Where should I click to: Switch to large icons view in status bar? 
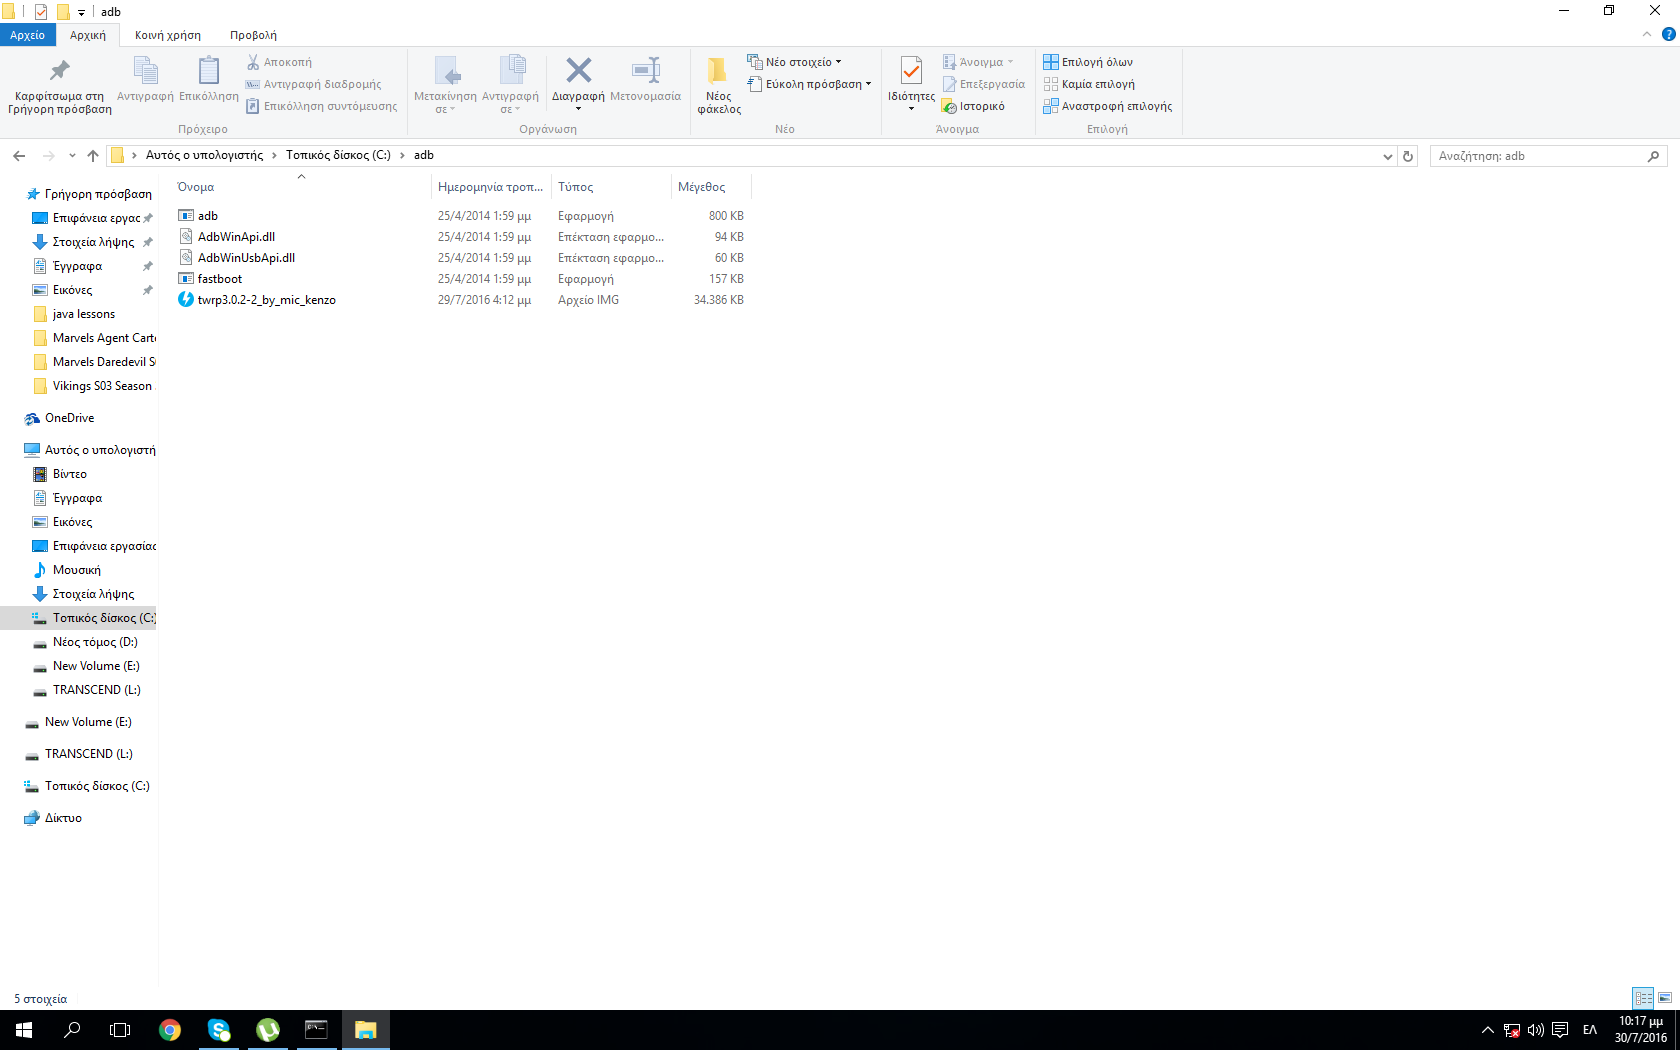(x=1665, y=998)
